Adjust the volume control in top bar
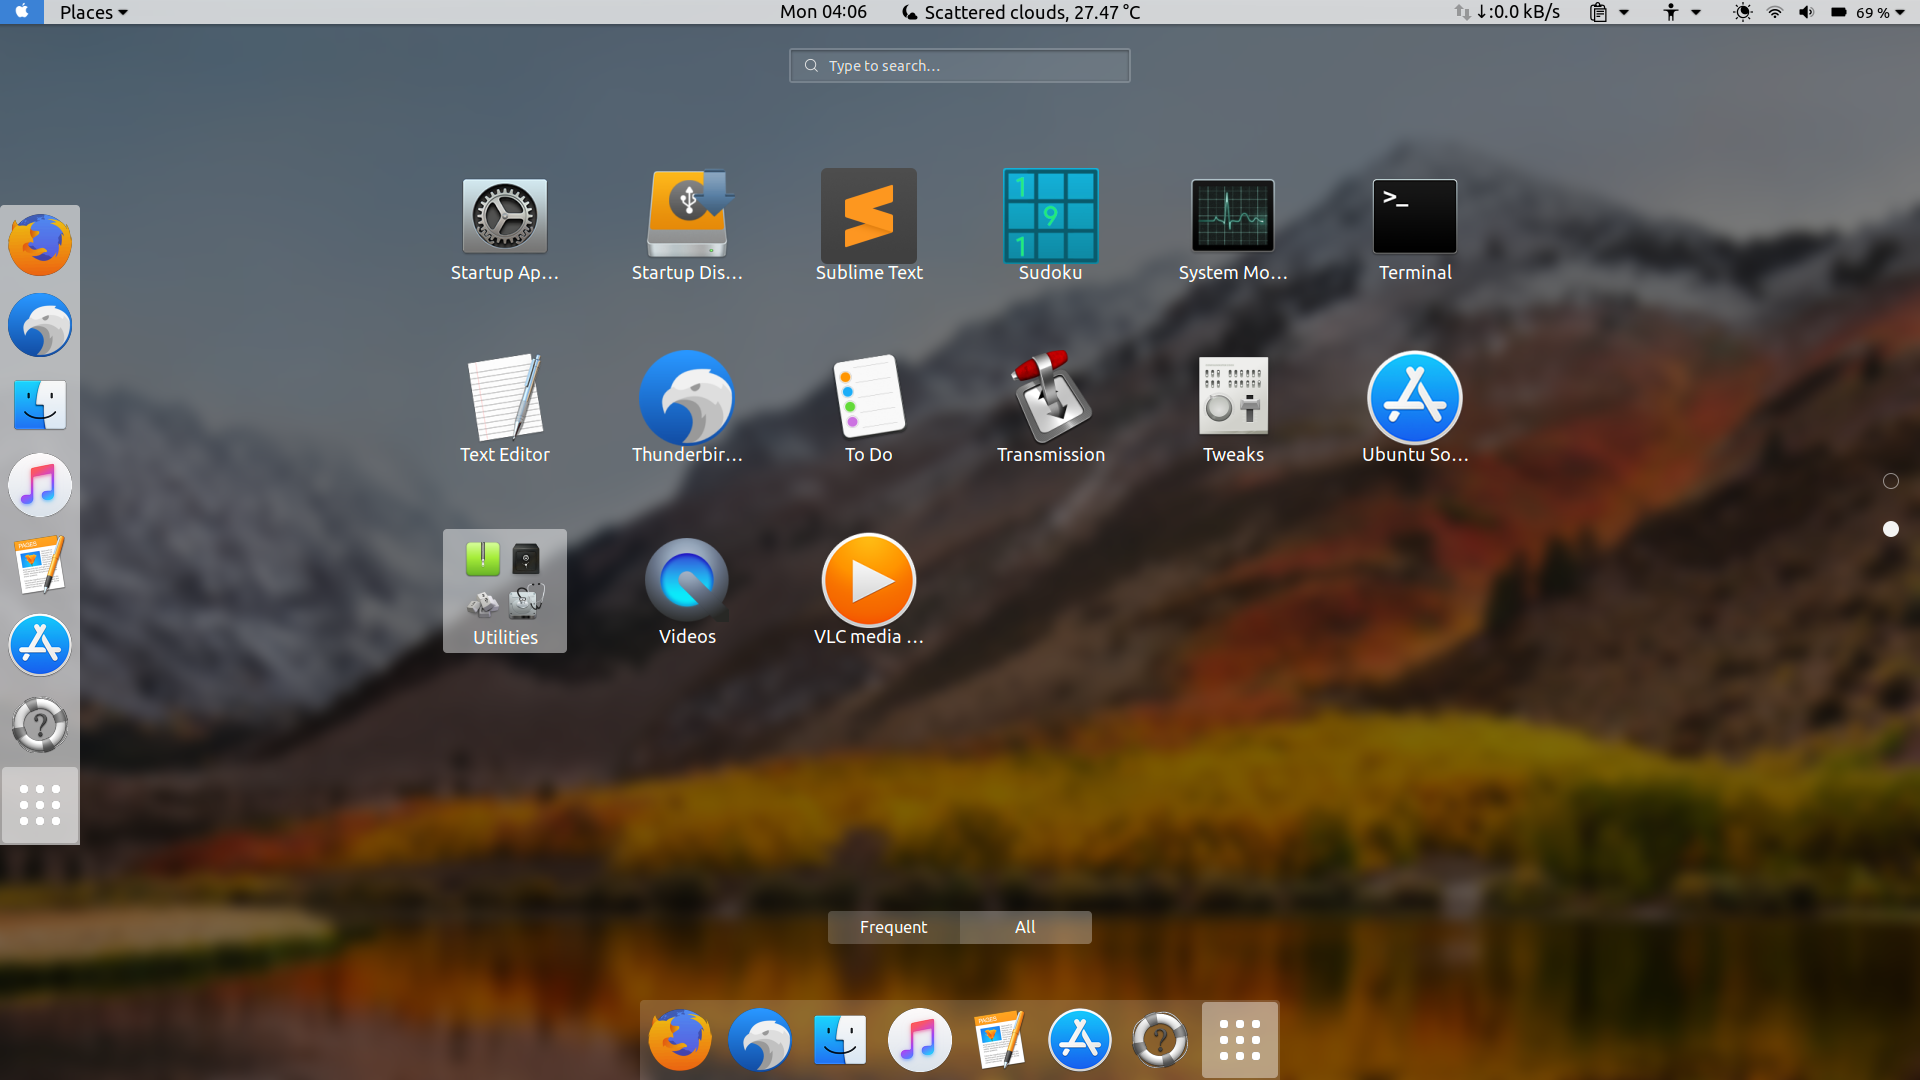Screen dimensions: 1920x1080 point(1806,12)
